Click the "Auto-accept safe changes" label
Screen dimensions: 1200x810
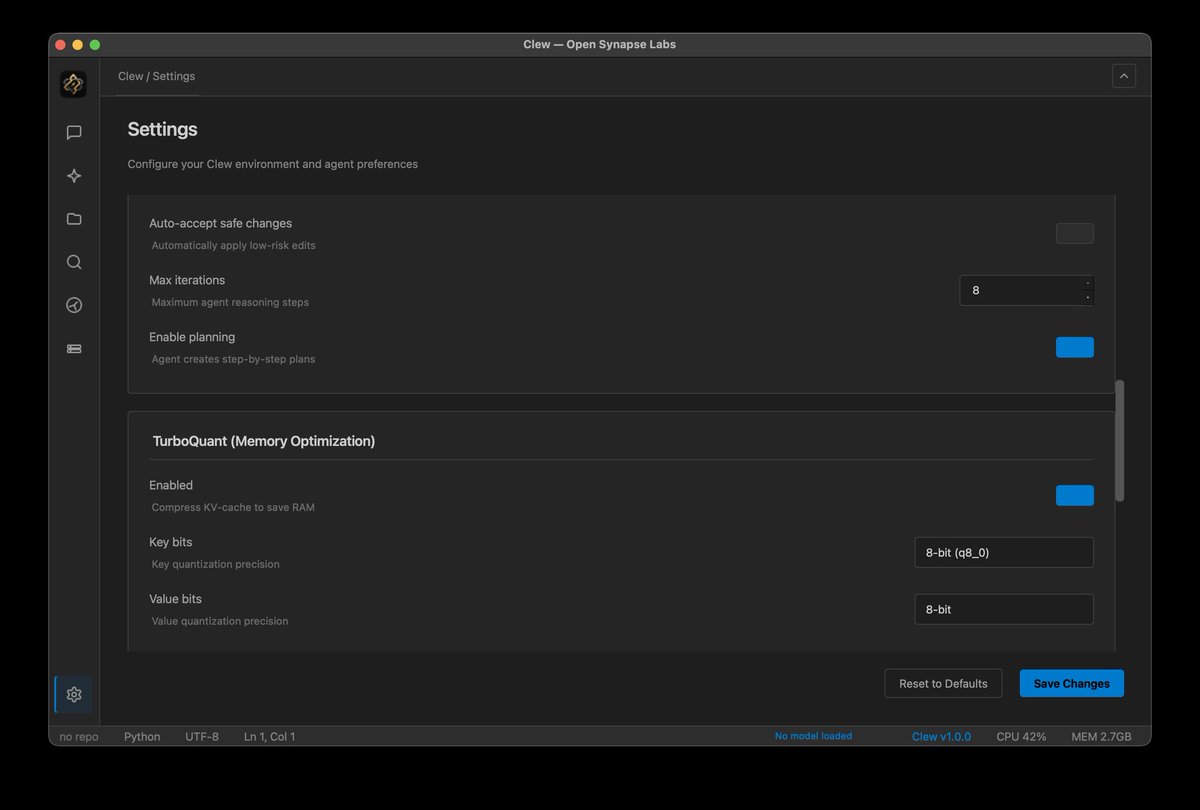[x=220, y=223]
